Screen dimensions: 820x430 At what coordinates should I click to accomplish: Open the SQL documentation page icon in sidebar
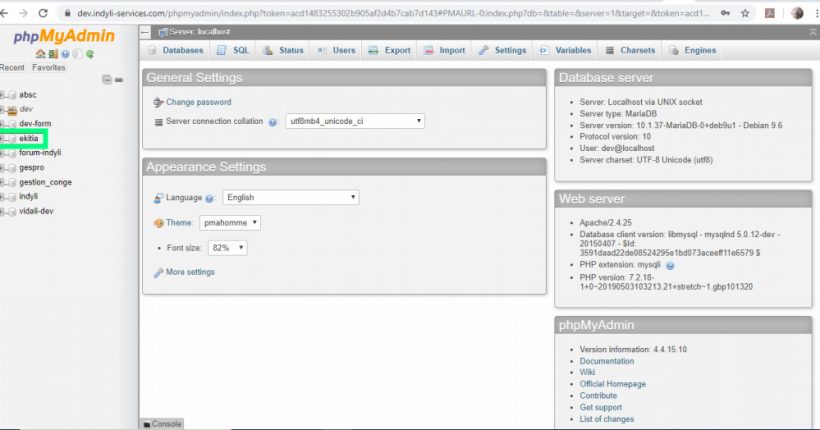point(77,54)
